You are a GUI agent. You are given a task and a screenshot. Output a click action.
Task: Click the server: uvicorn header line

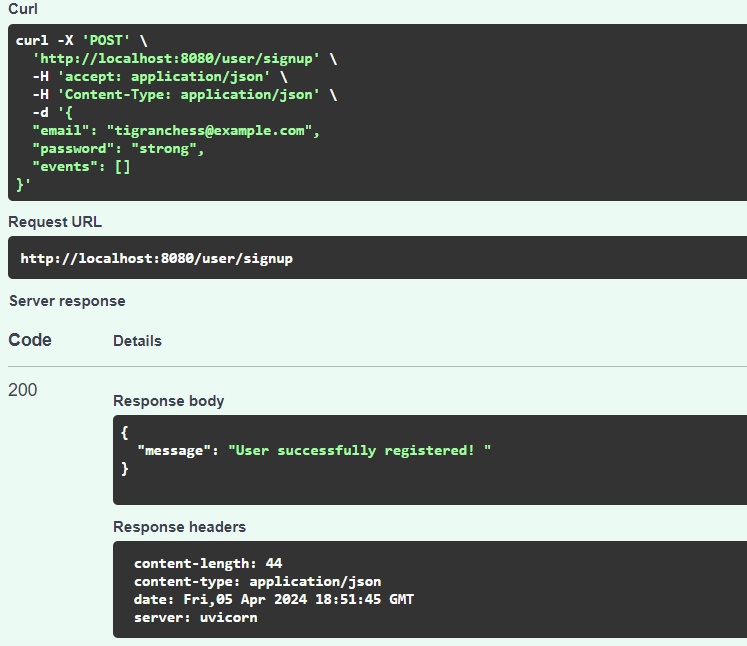click(196, 618)
